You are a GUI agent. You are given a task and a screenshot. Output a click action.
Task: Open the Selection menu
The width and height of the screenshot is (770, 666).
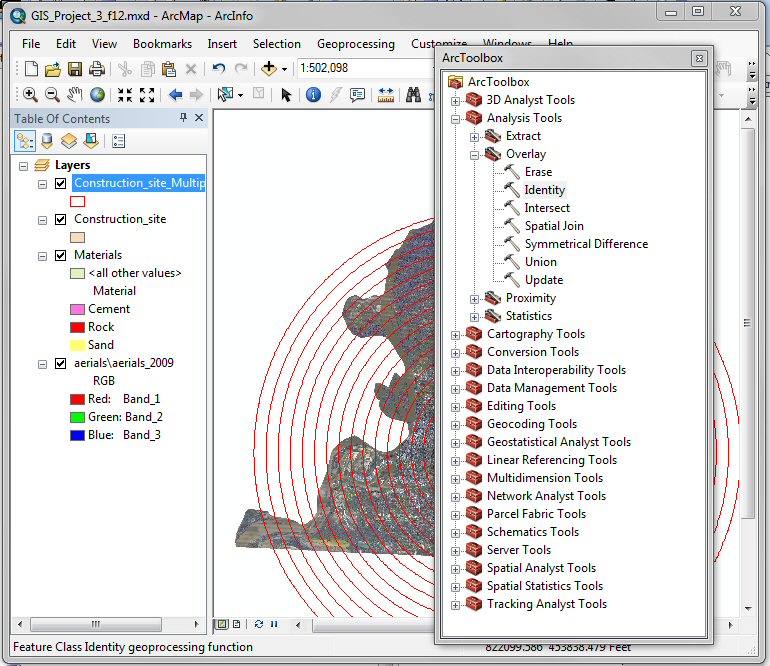276,44
